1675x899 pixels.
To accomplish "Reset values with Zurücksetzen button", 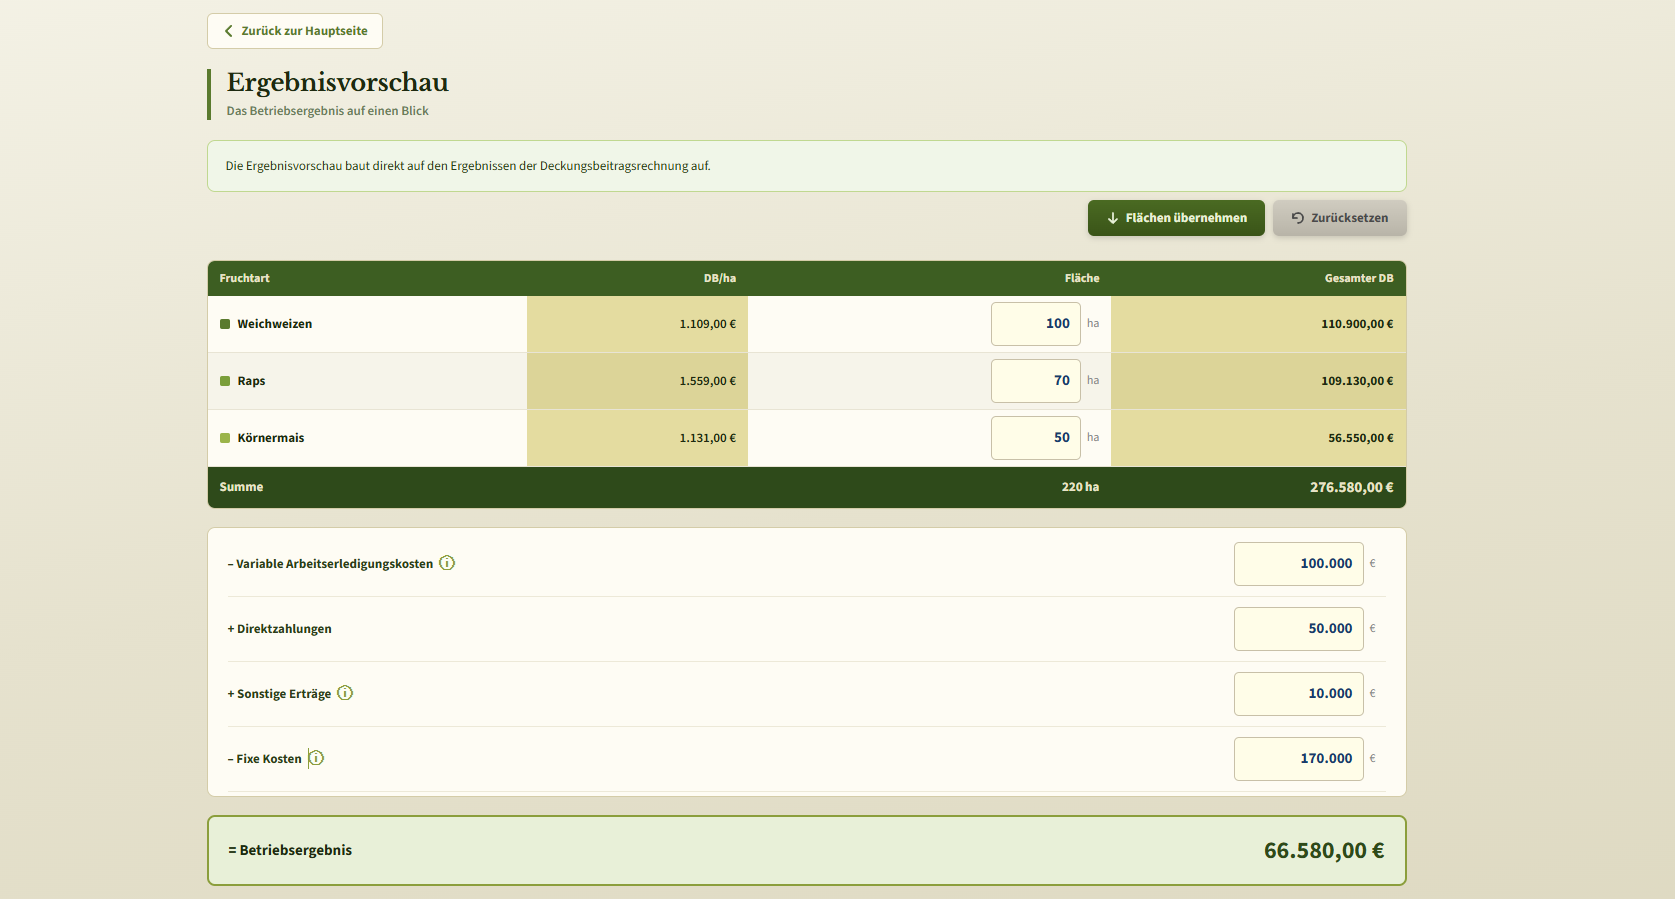I will point(1340,218).
